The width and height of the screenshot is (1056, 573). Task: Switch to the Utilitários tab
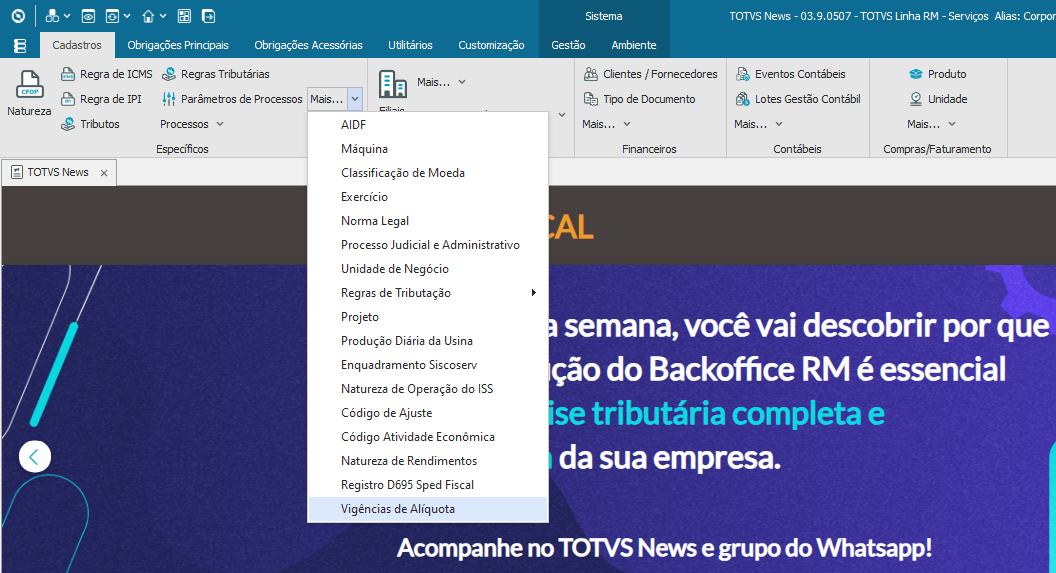click(410, 45)
